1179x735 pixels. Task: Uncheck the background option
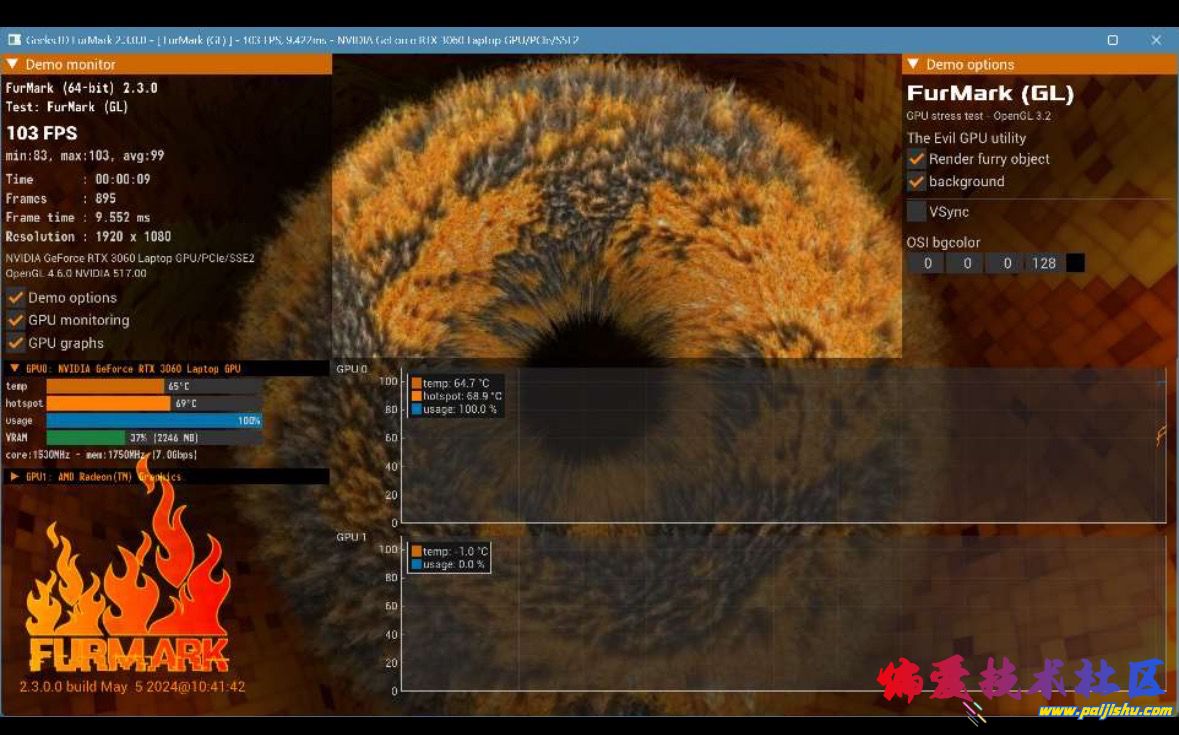(x=916, y=182)
